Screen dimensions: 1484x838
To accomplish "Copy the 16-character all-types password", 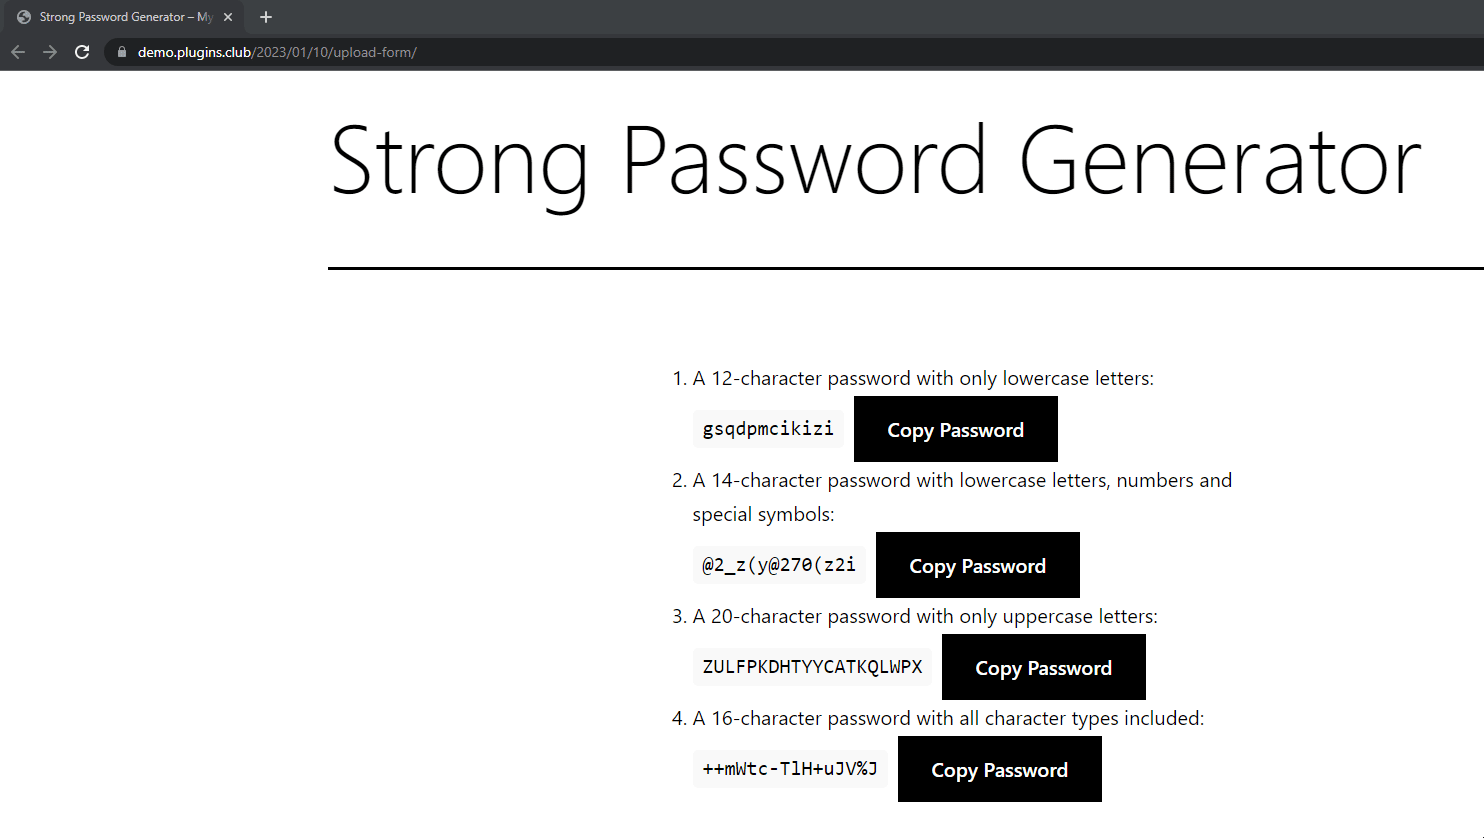I will (x=999, y=770).
